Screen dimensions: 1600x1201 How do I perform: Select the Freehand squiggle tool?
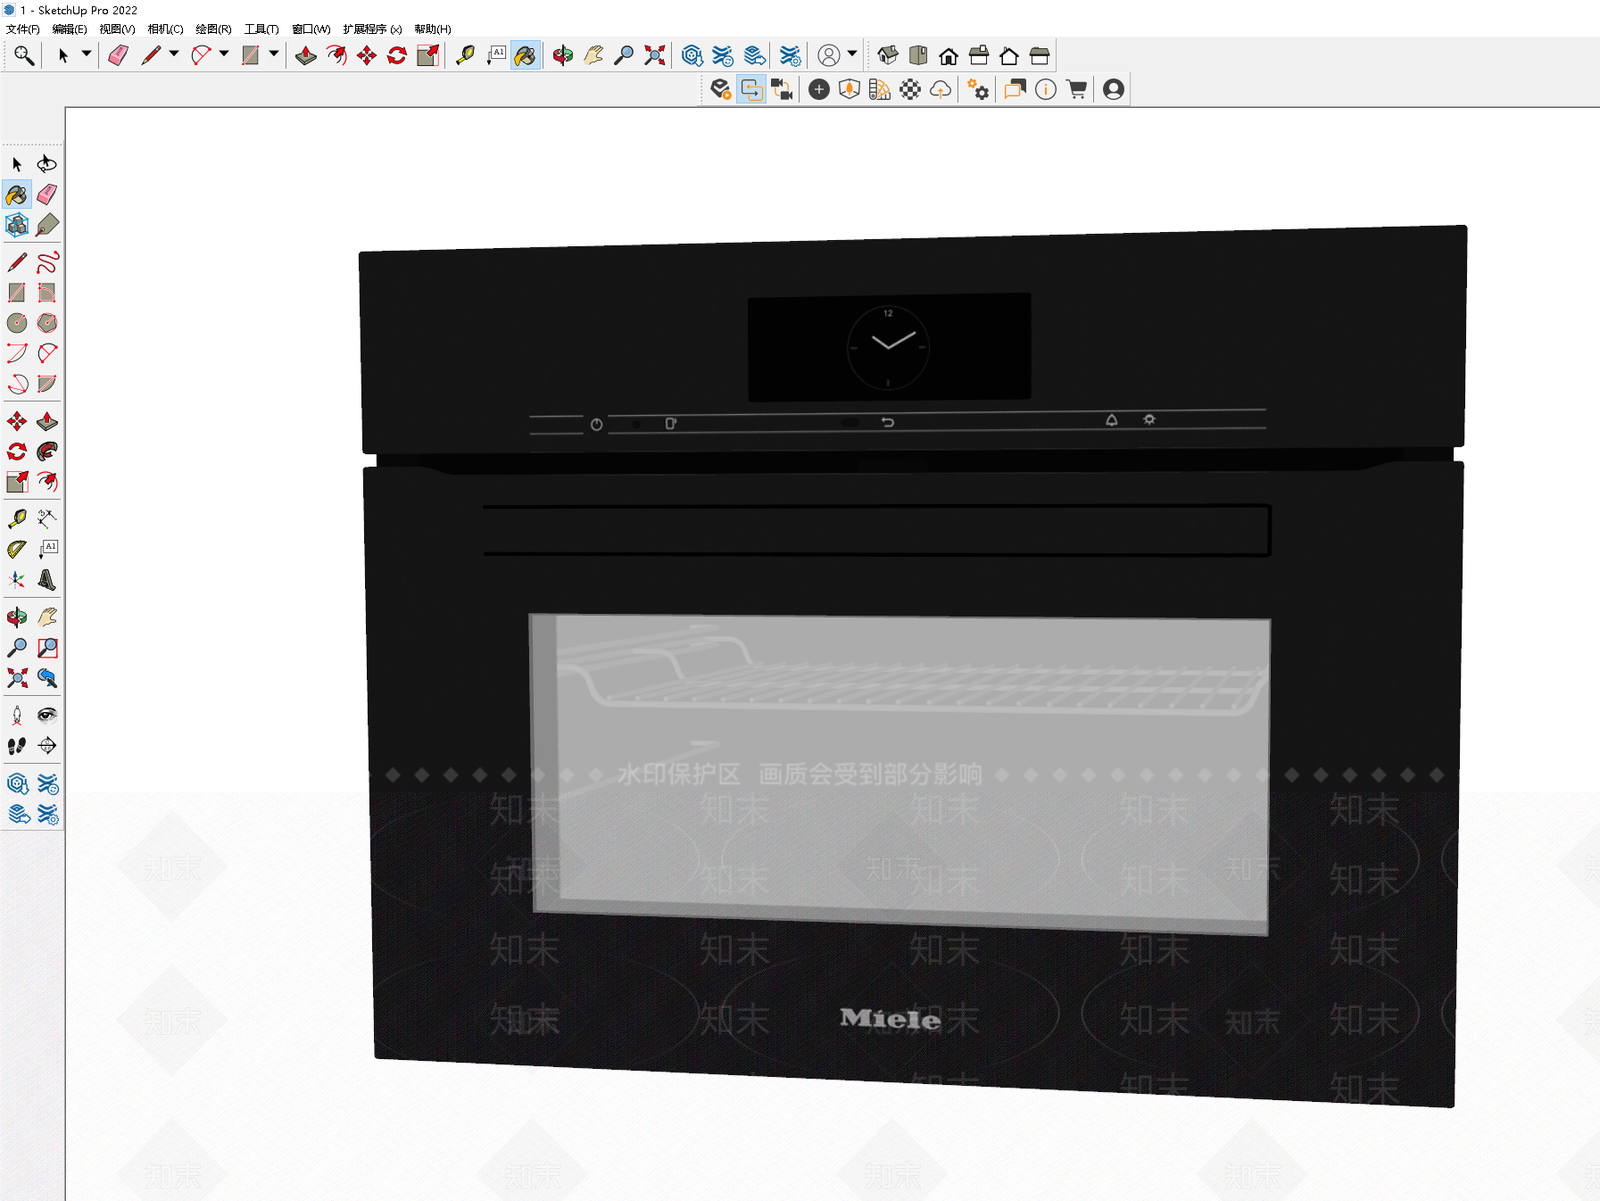coord(47,262)
